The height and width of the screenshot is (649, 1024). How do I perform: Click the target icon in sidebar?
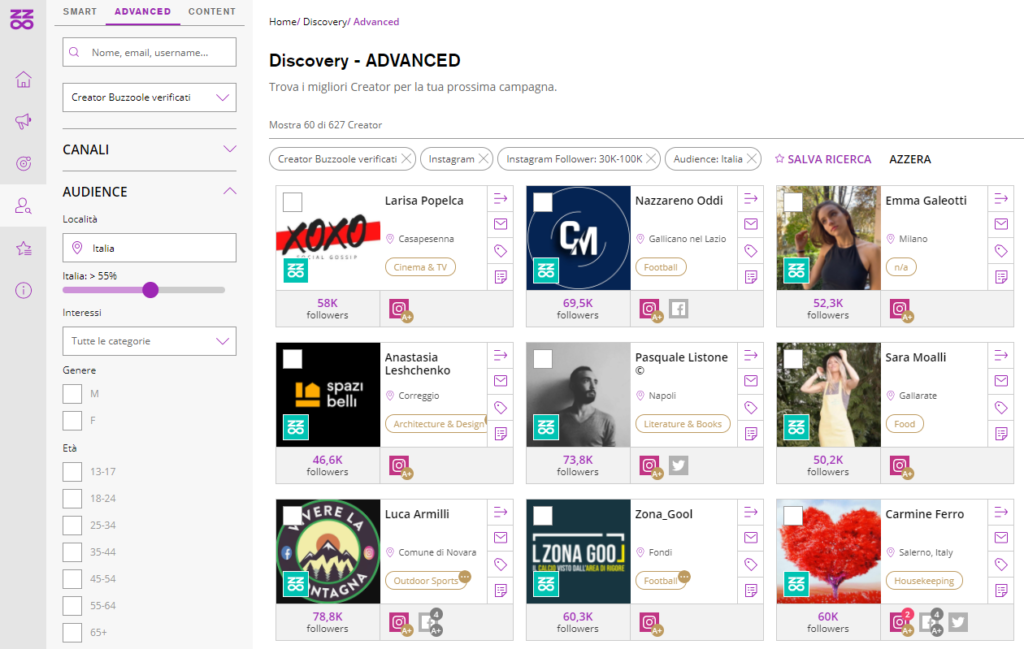[24, 163]
